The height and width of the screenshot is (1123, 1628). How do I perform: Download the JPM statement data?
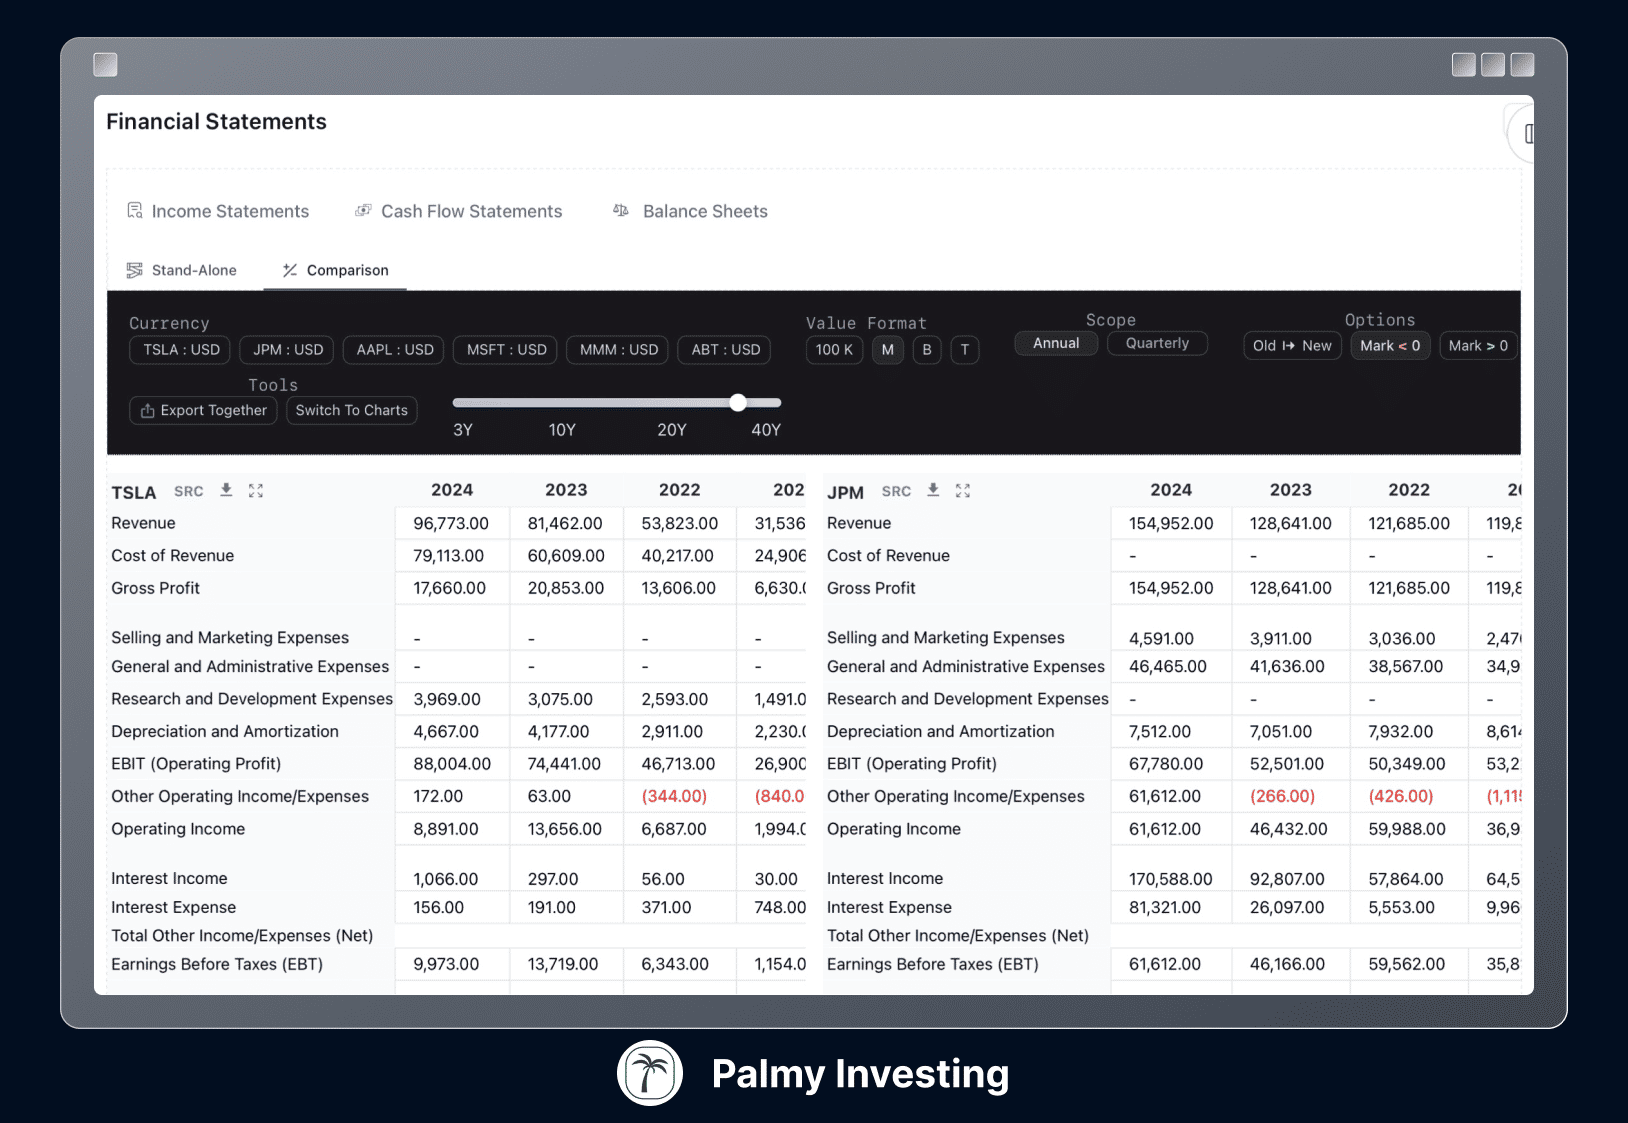pos(933,490)
